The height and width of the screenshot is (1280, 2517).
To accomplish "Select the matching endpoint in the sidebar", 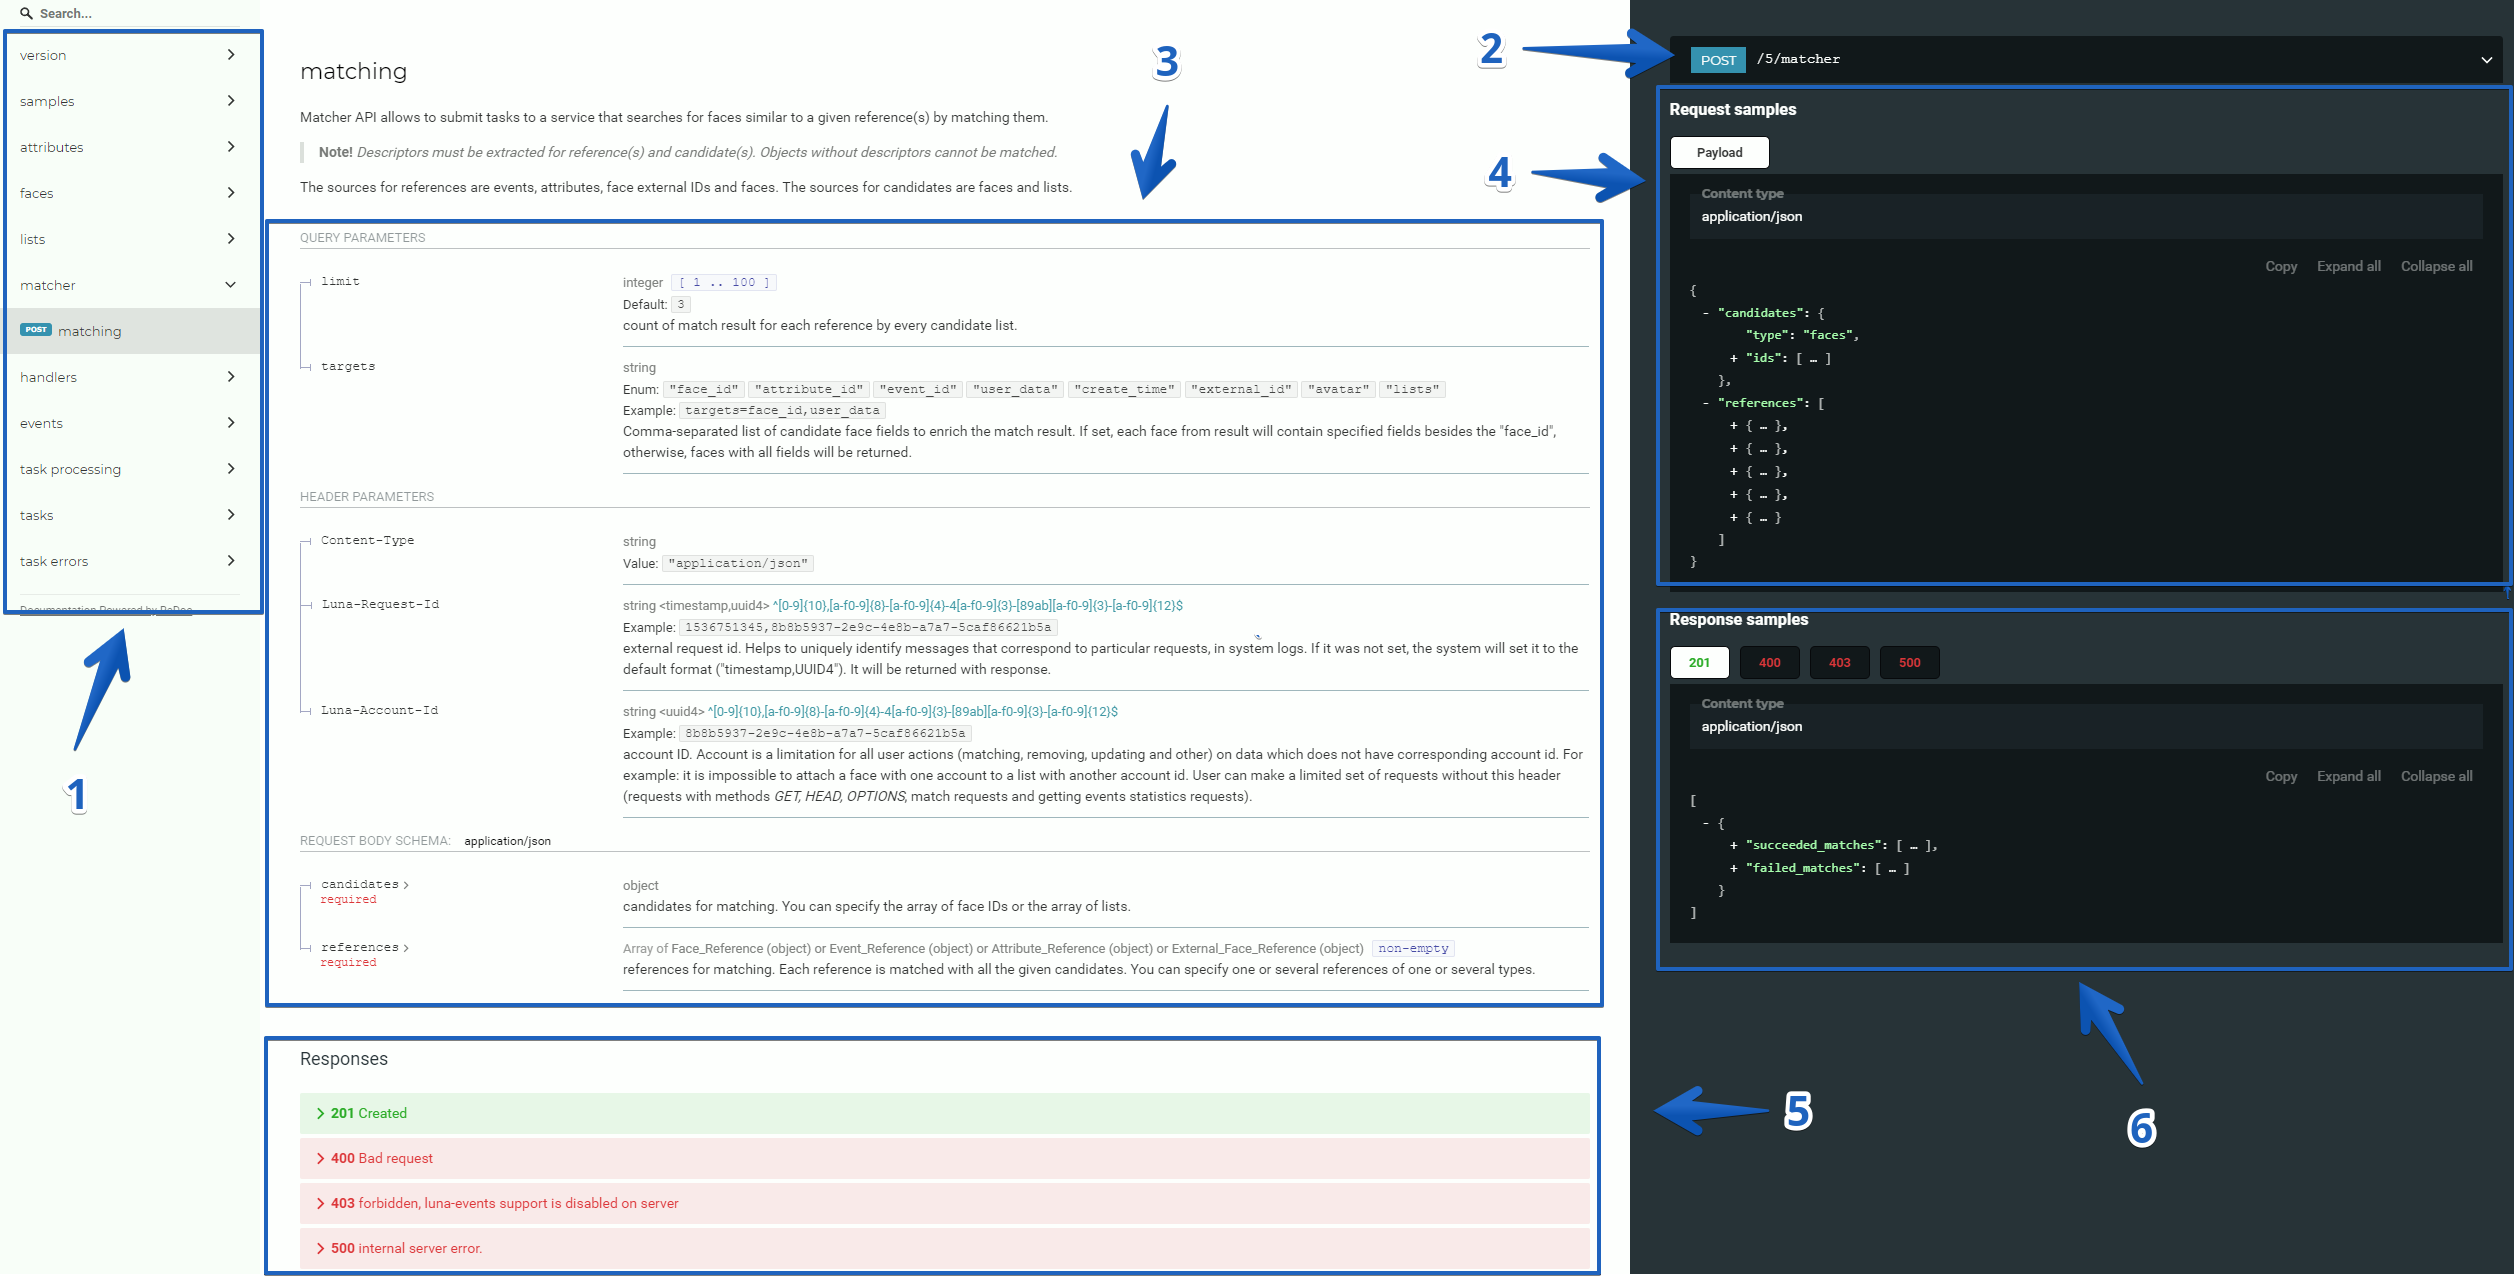I will pyautogui.click(x=90, y=330).
